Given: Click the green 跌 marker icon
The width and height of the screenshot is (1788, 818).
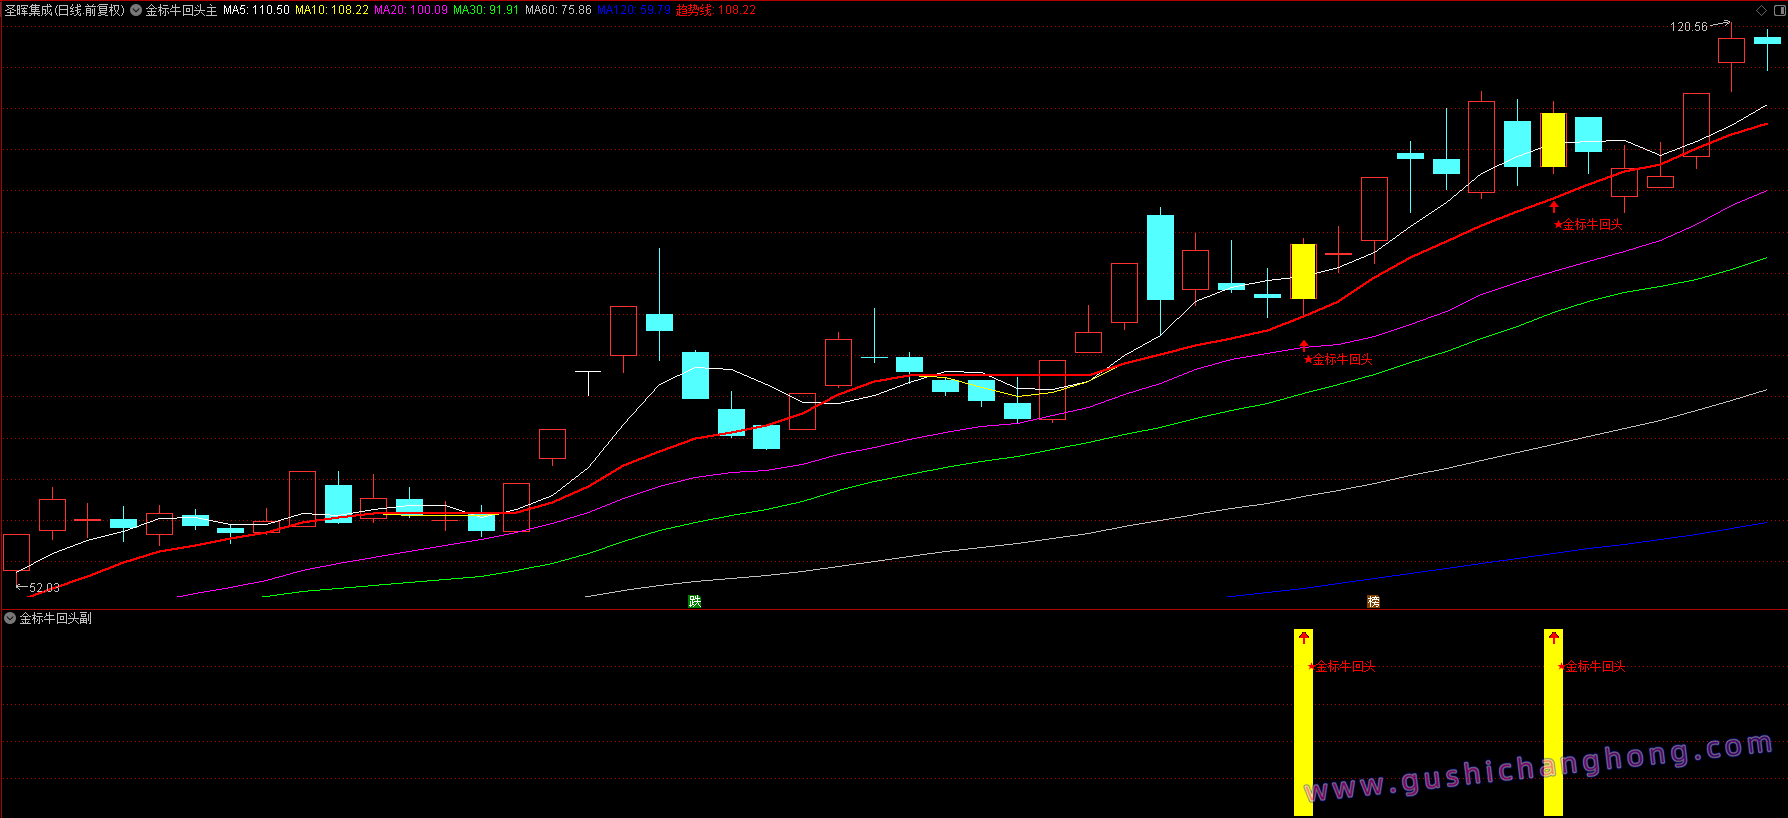Looking at the screenshot, I should (695, 601).
